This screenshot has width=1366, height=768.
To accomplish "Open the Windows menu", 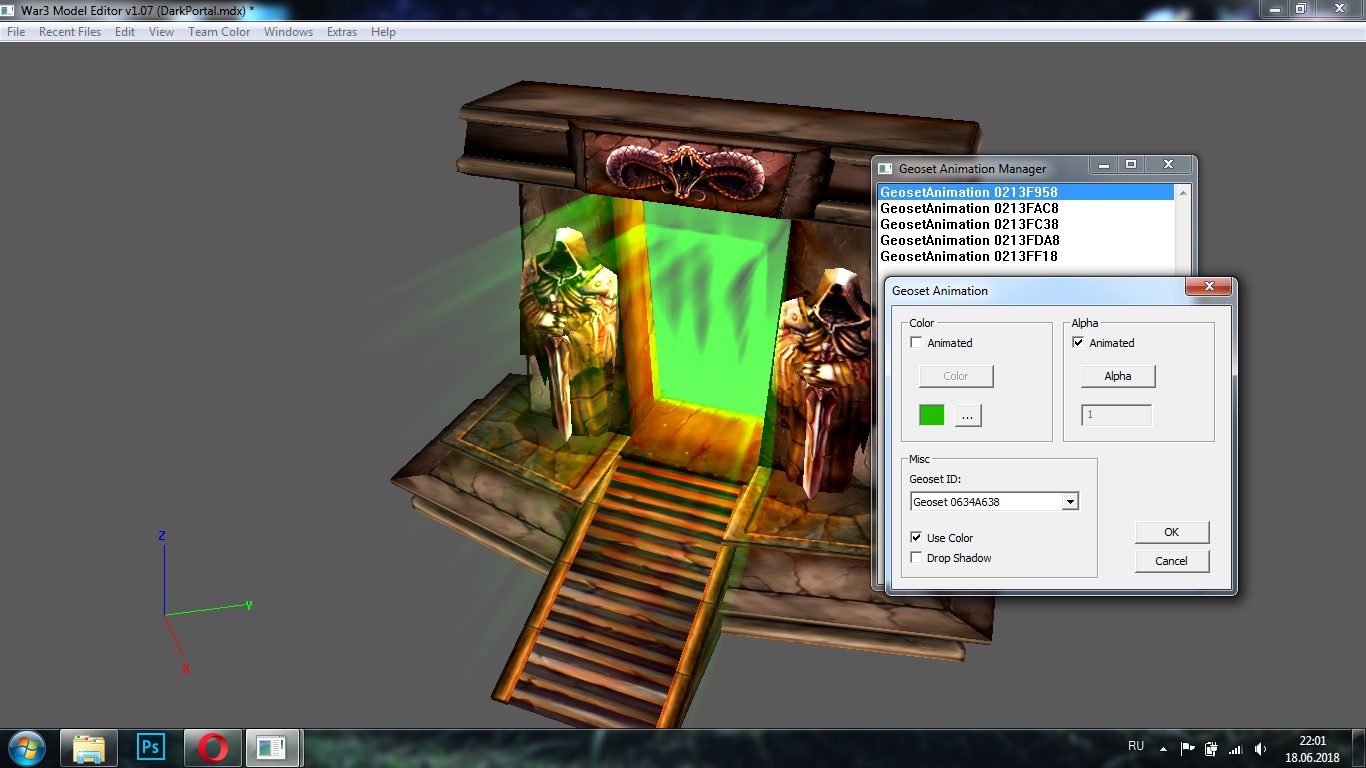I will point(288,32).
